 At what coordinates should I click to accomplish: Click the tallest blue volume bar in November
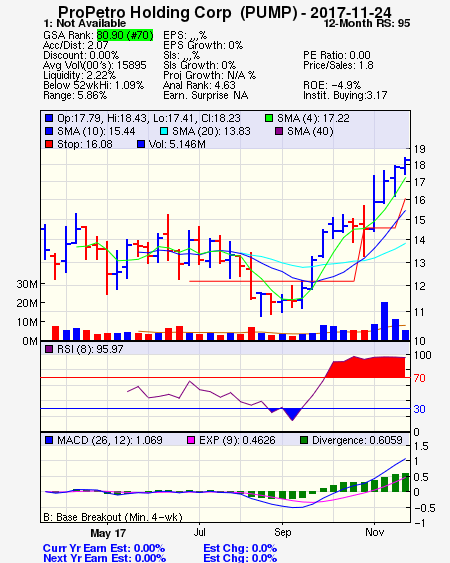point(384,321)
